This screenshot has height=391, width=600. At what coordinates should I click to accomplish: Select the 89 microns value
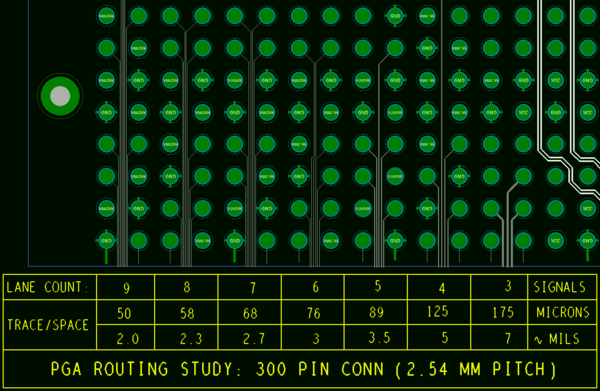click(x=377, y=312)
